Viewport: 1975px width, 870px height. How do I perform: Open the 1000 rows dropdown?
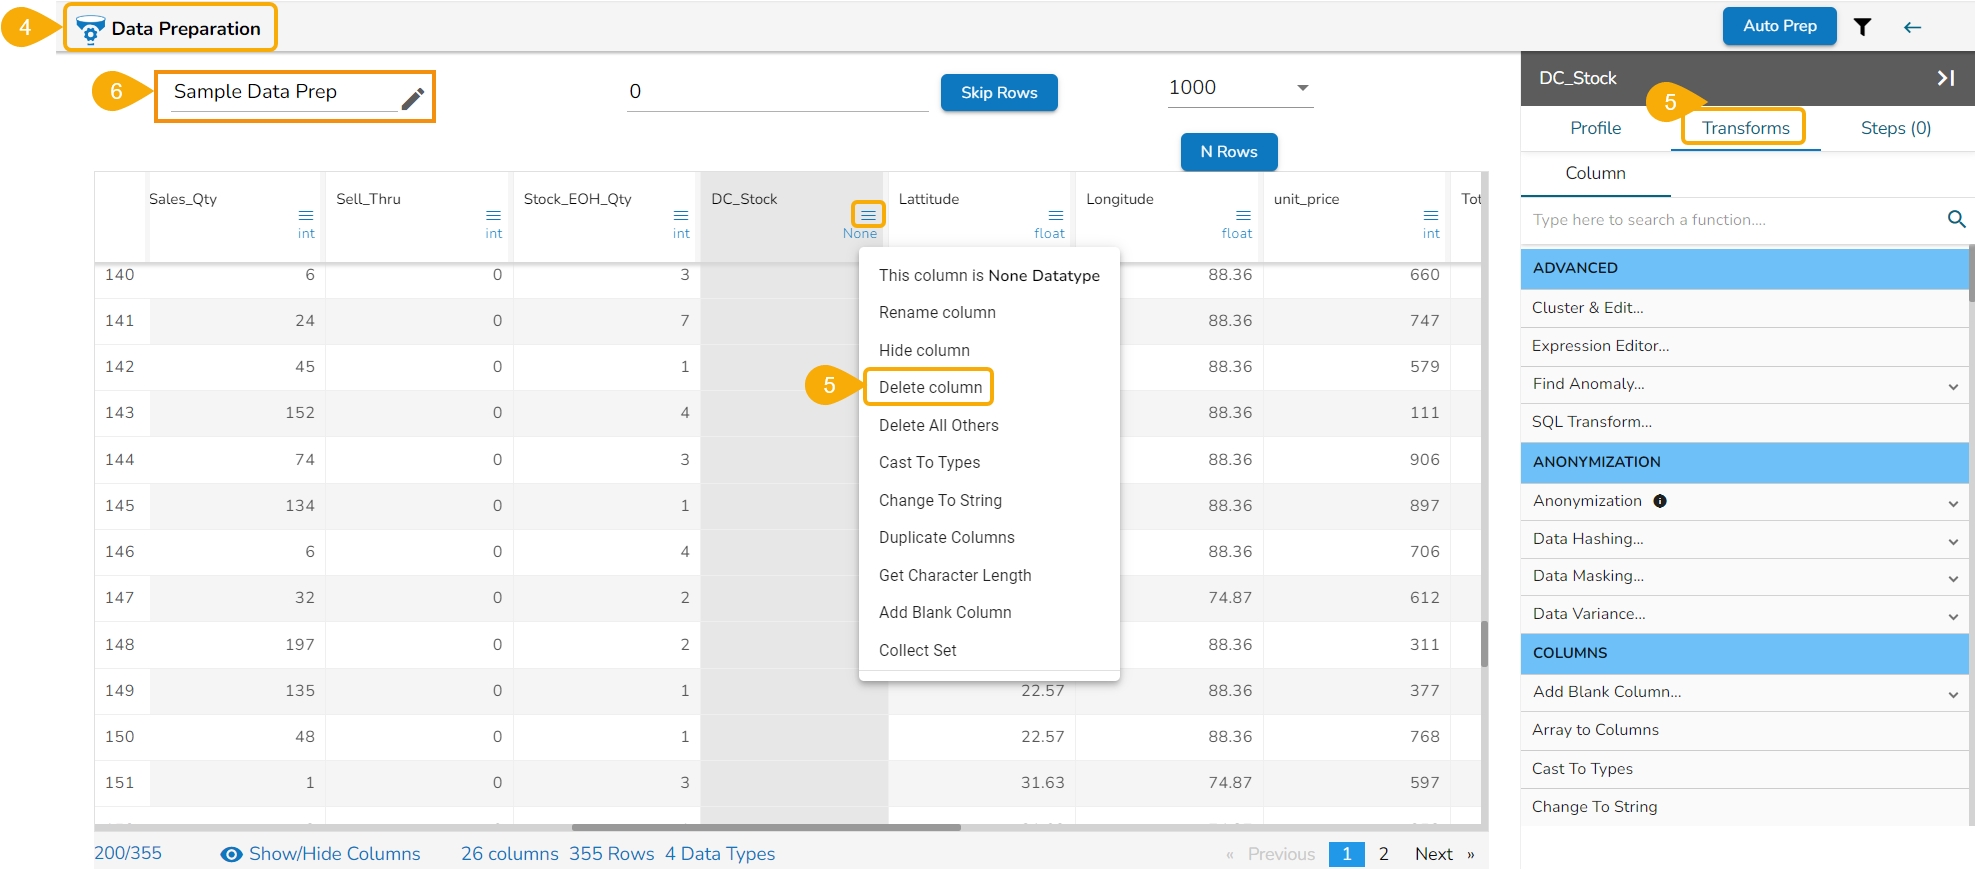click(1302, 88)
